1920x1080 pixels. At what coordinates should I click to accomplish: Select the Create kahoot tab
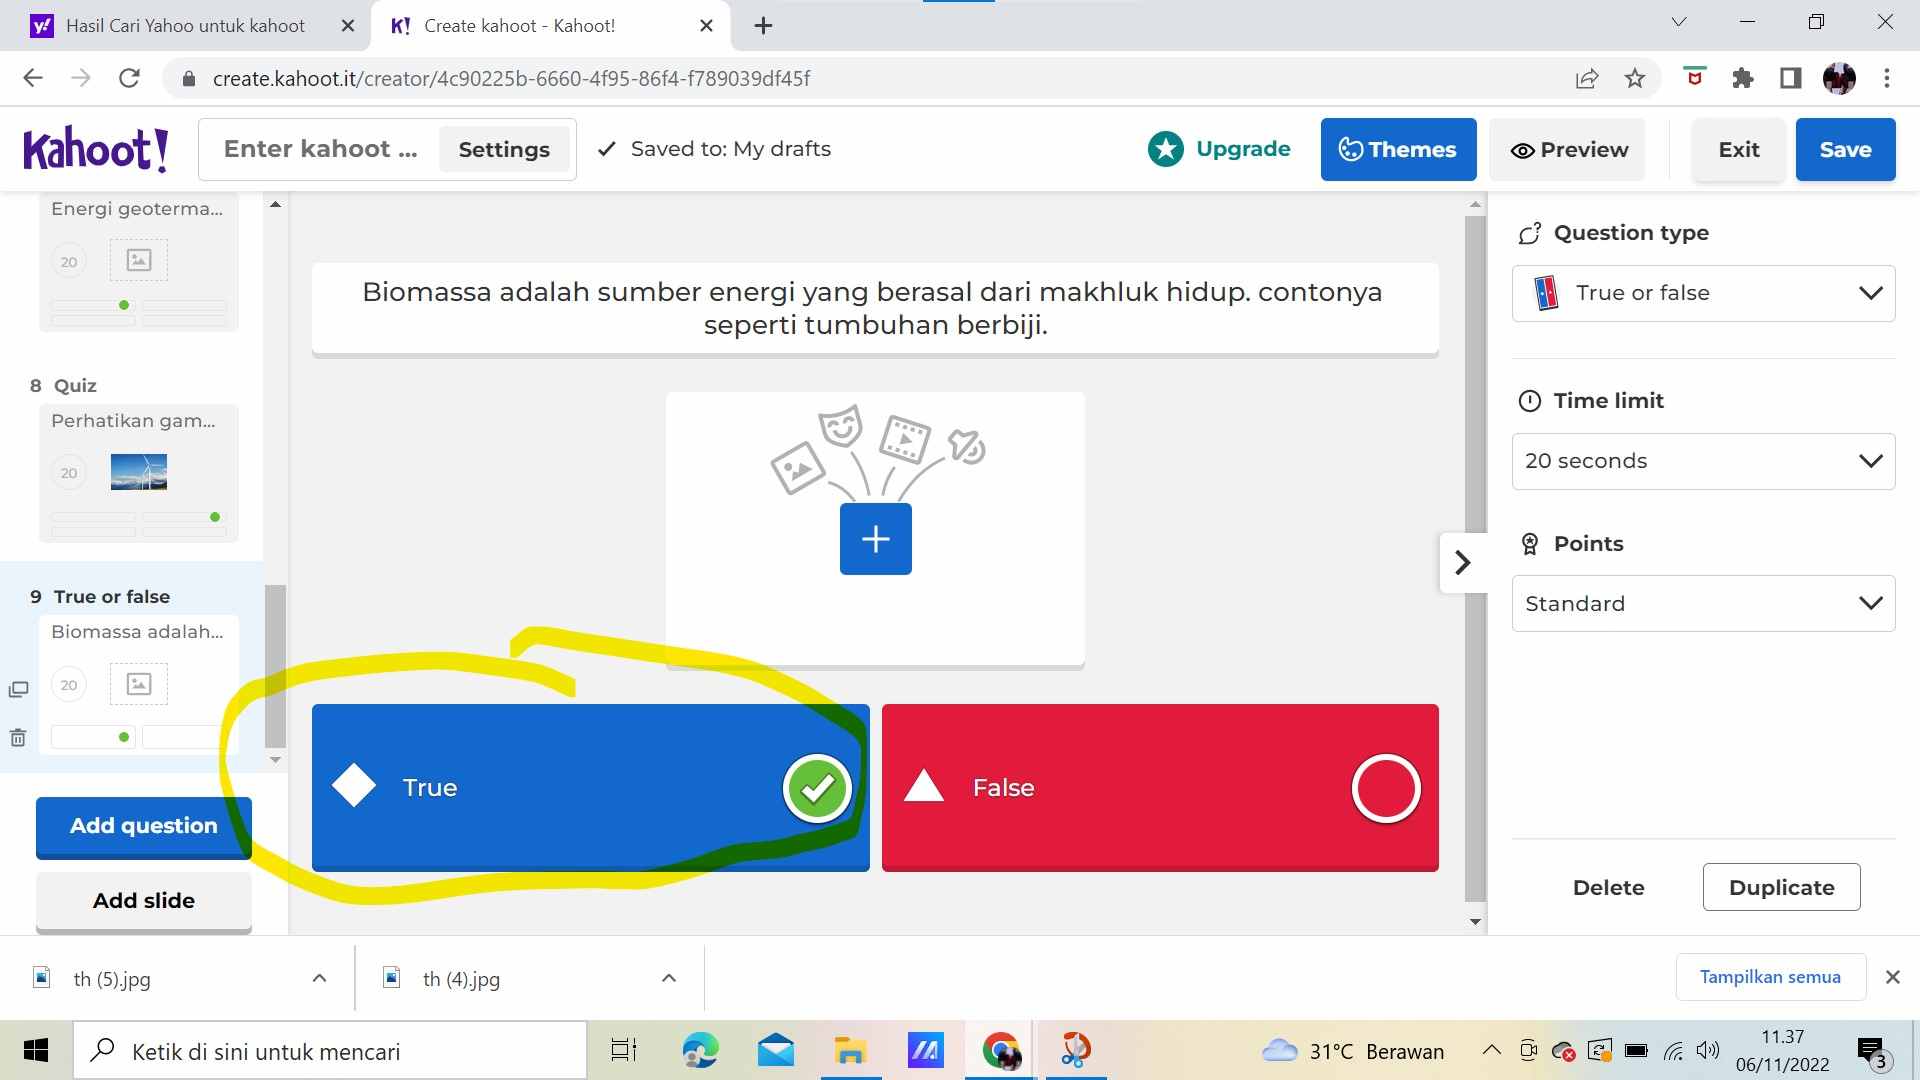coord(519,26)
